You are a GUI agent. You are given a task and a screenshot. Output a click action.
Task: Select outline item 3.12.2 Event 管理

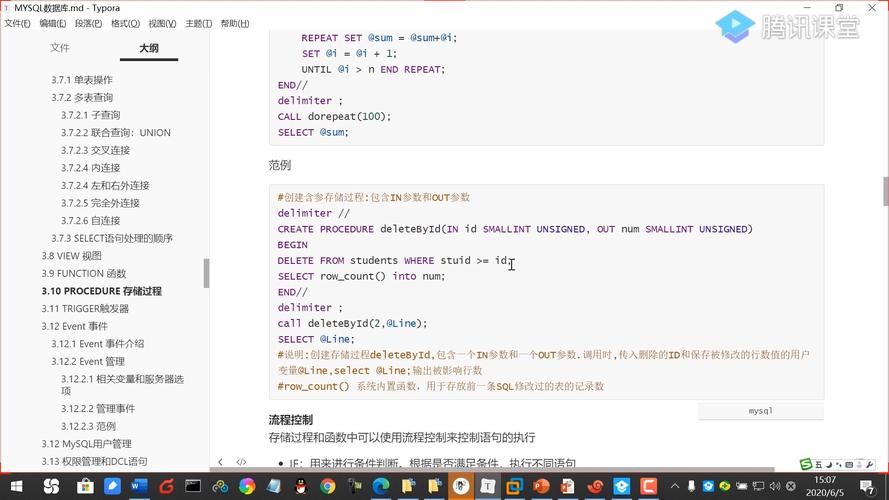(88, 361)
